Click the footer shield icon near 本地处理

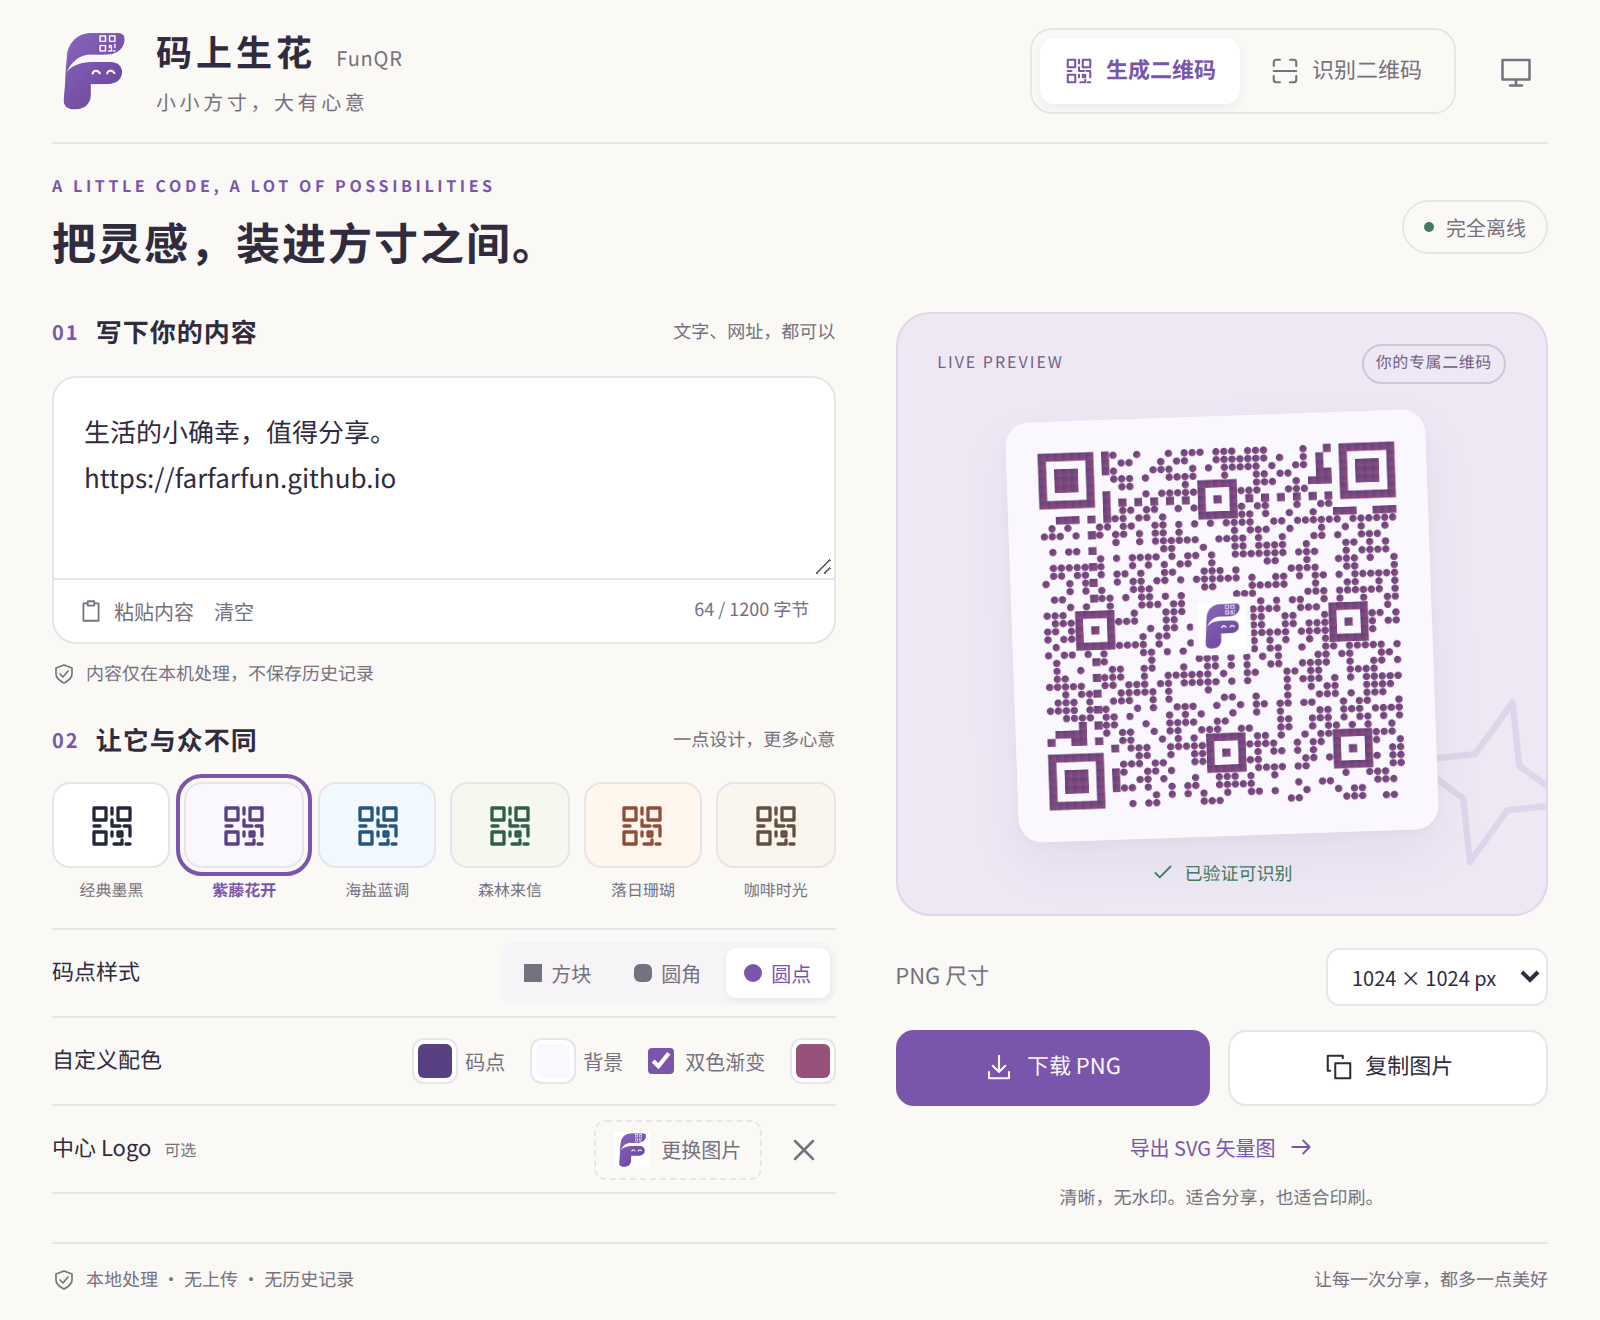(x=64, y=1280)
